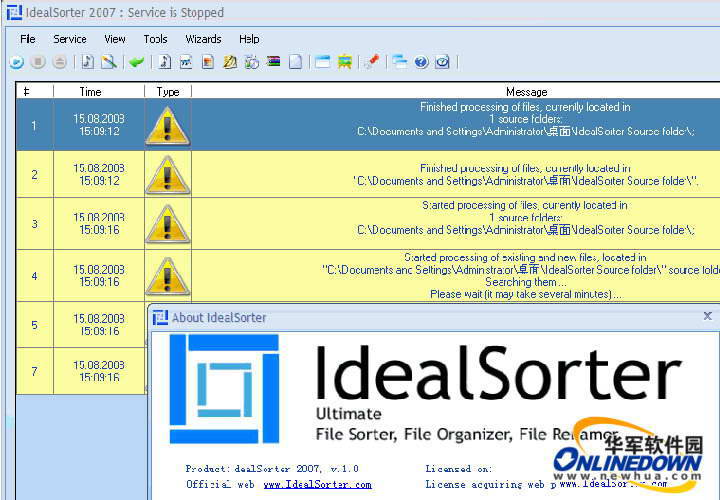
Task: Open the Service menu
Action: point(70,39)
